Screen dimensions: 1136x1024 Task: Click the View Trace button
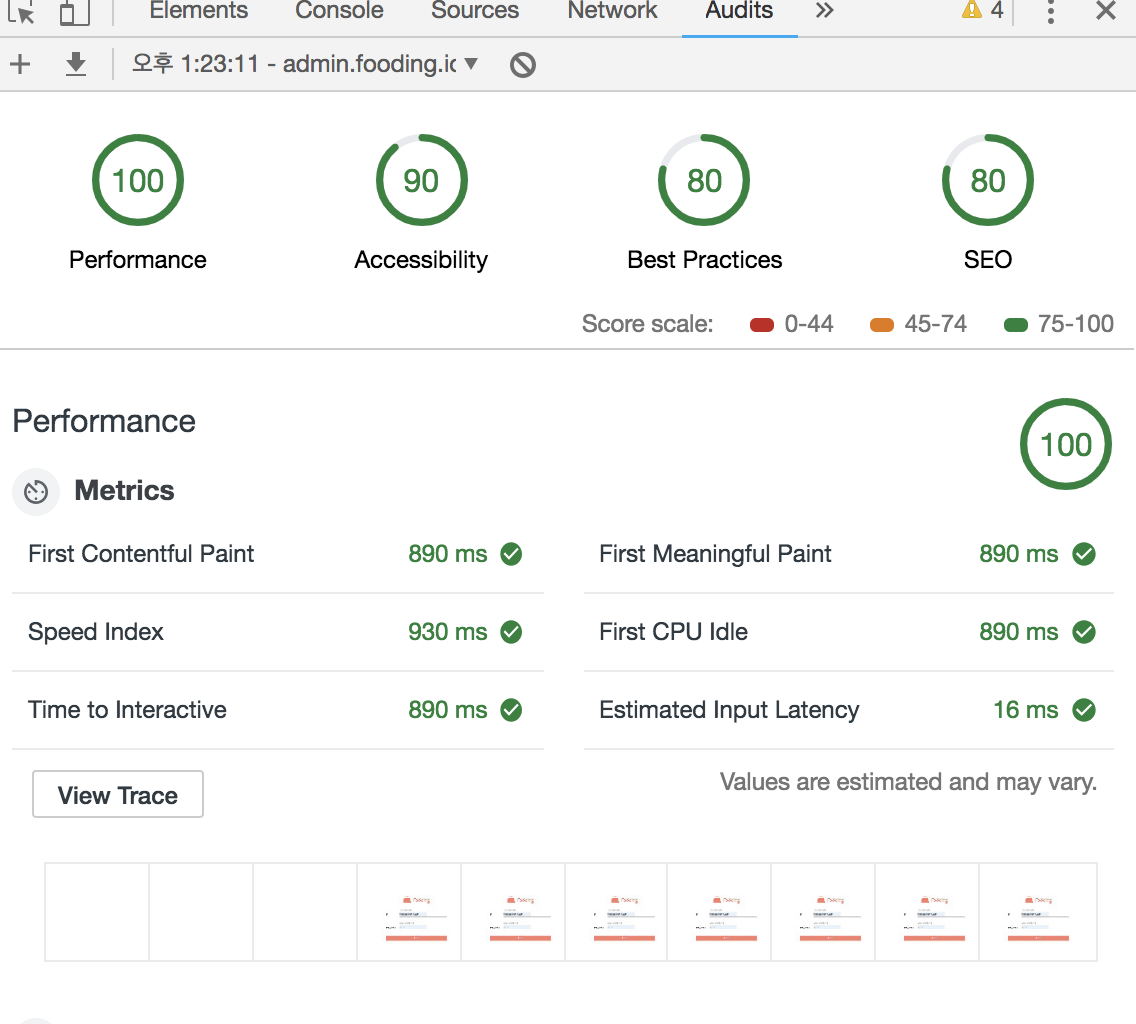tap(117, 795)
